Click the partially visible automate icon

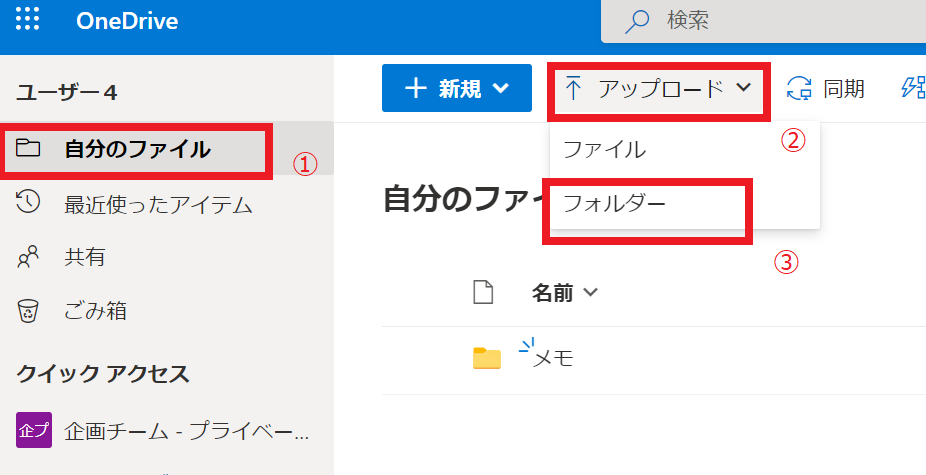[x=914, y=88]
